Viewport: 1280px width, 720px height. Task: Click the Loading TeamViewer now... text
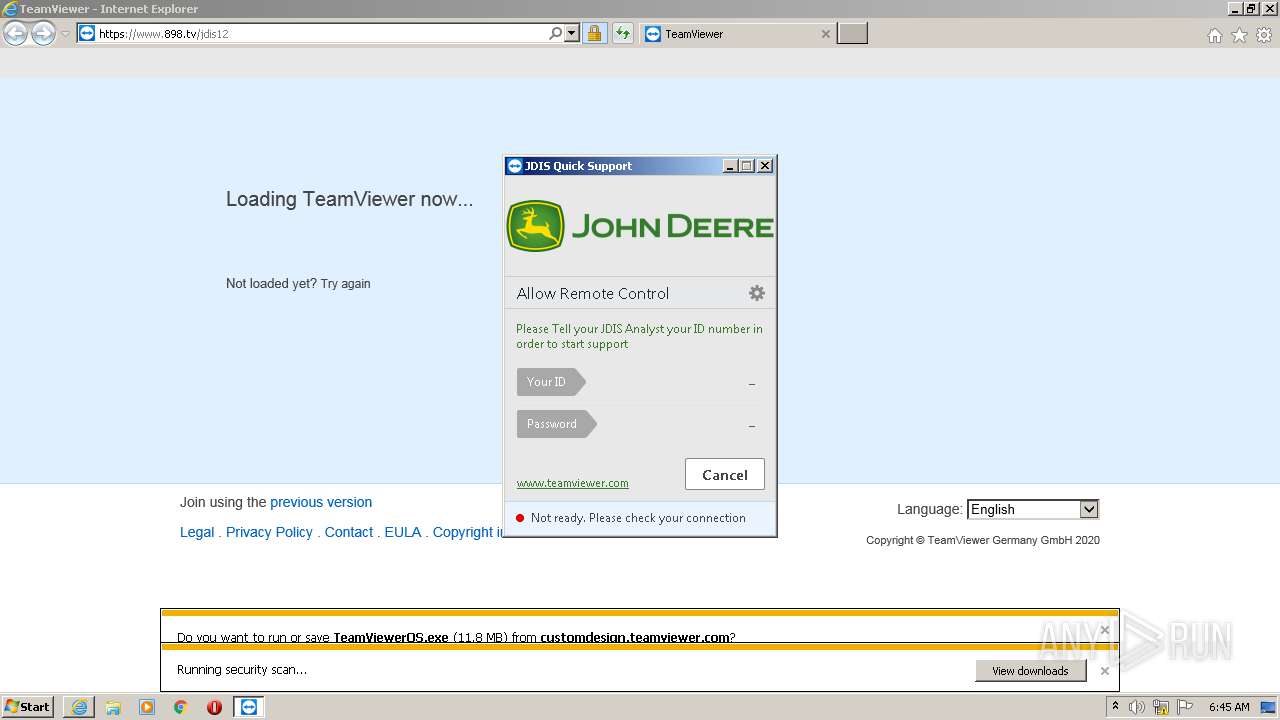tap(350, 199)
